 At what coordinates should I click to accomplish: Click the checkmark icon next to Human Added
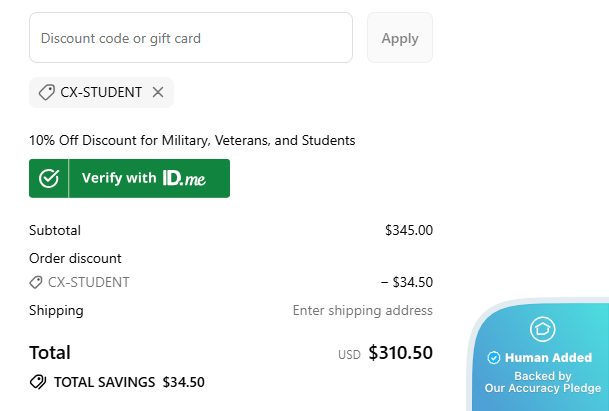coord(493,358)
